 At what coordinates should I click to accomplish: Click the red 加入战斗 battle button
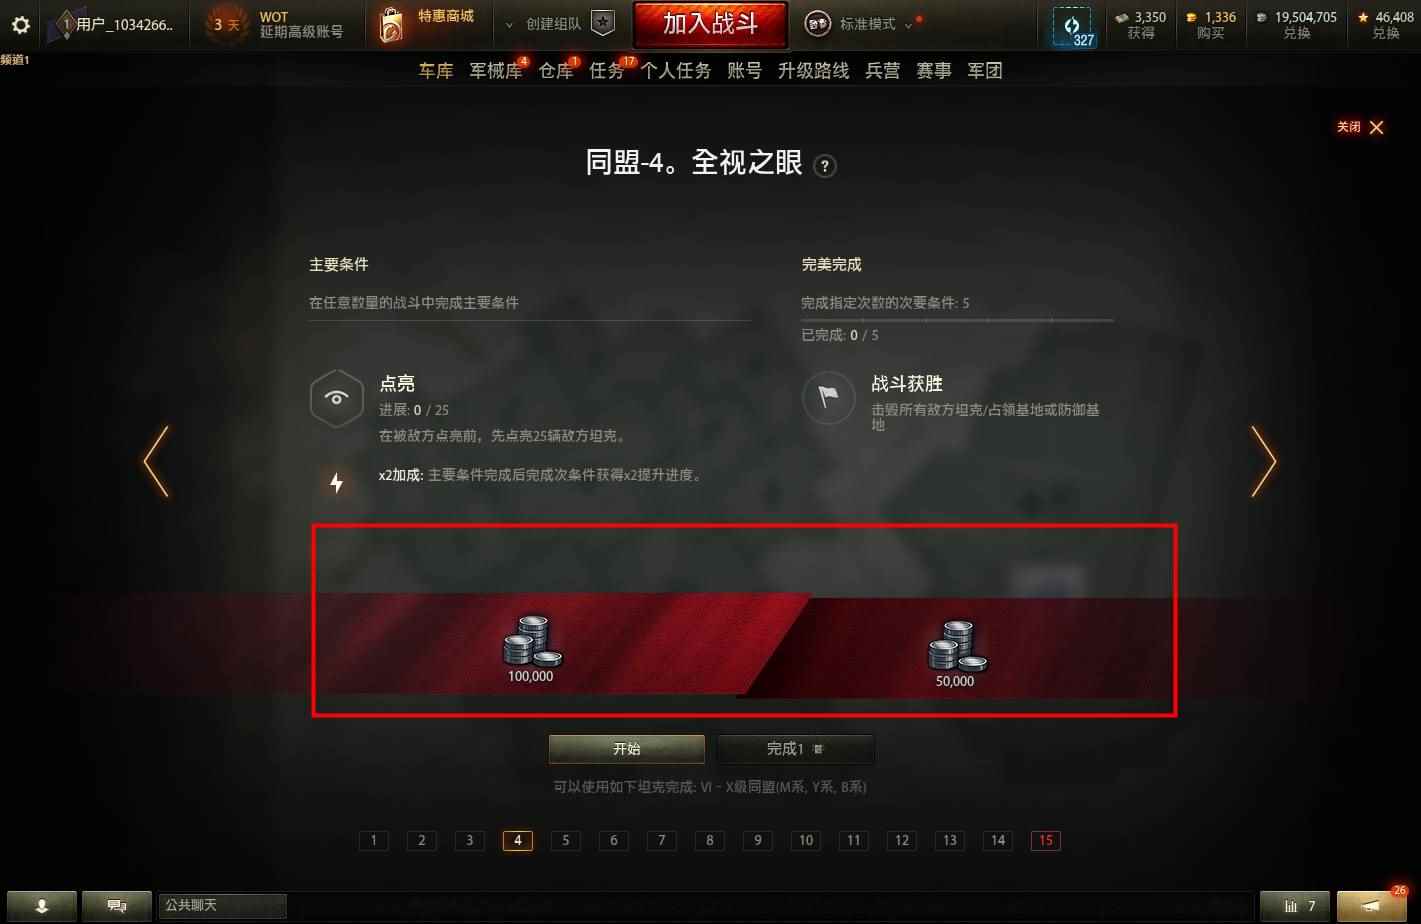(x=710, y=24)
